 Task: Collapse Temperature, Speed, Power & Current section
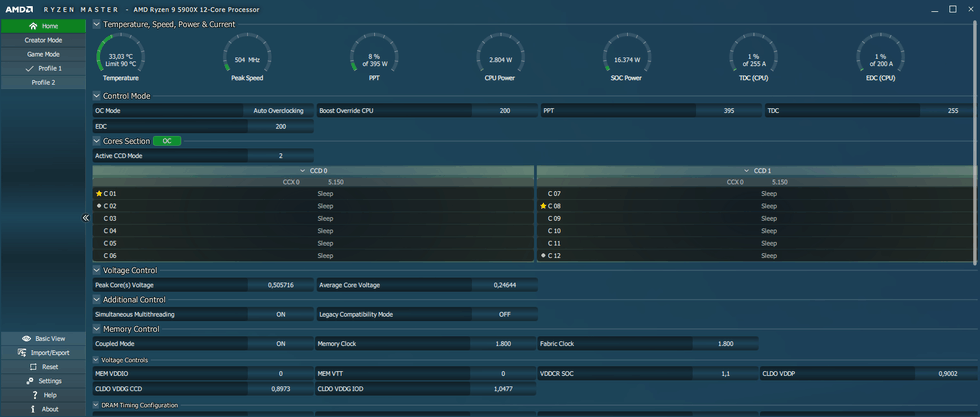click(x=96, y=24)
